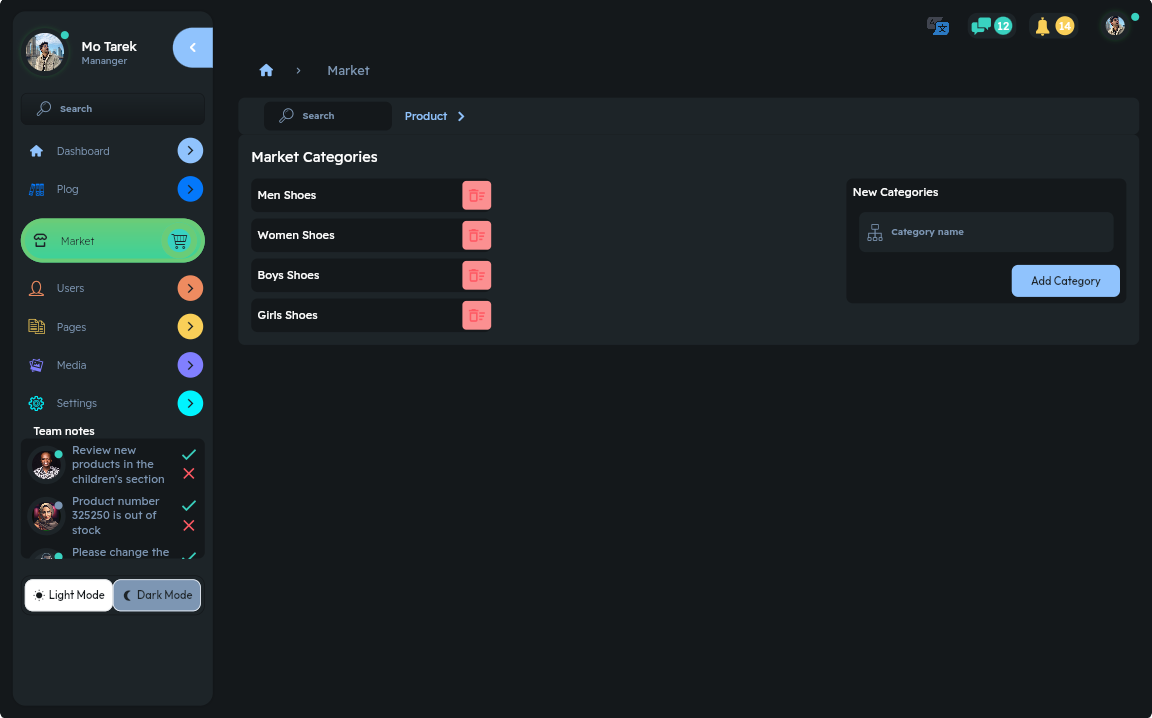Screen dimensions: 1152x718
Task: Select the Users menu item
Action: tap(70, 288)
